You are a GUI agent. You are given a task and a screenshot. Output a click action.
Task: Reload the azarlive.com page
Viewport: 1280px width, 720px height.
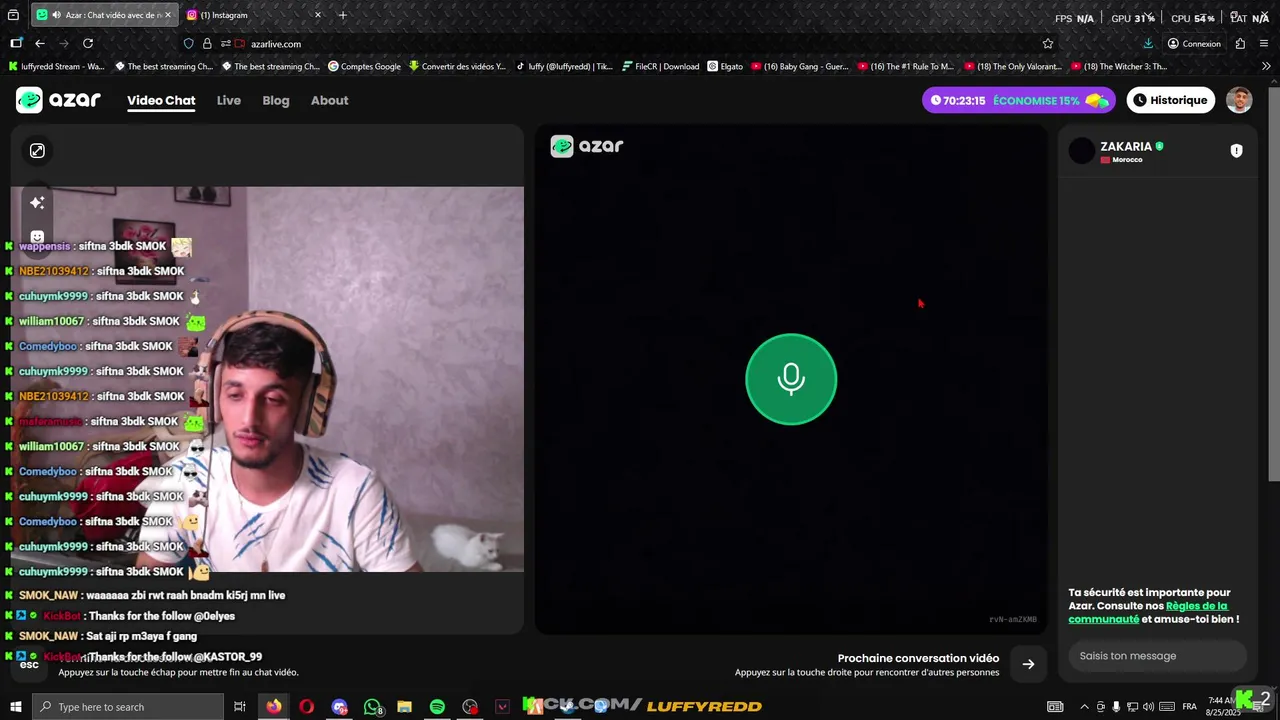tap(88, 43)
